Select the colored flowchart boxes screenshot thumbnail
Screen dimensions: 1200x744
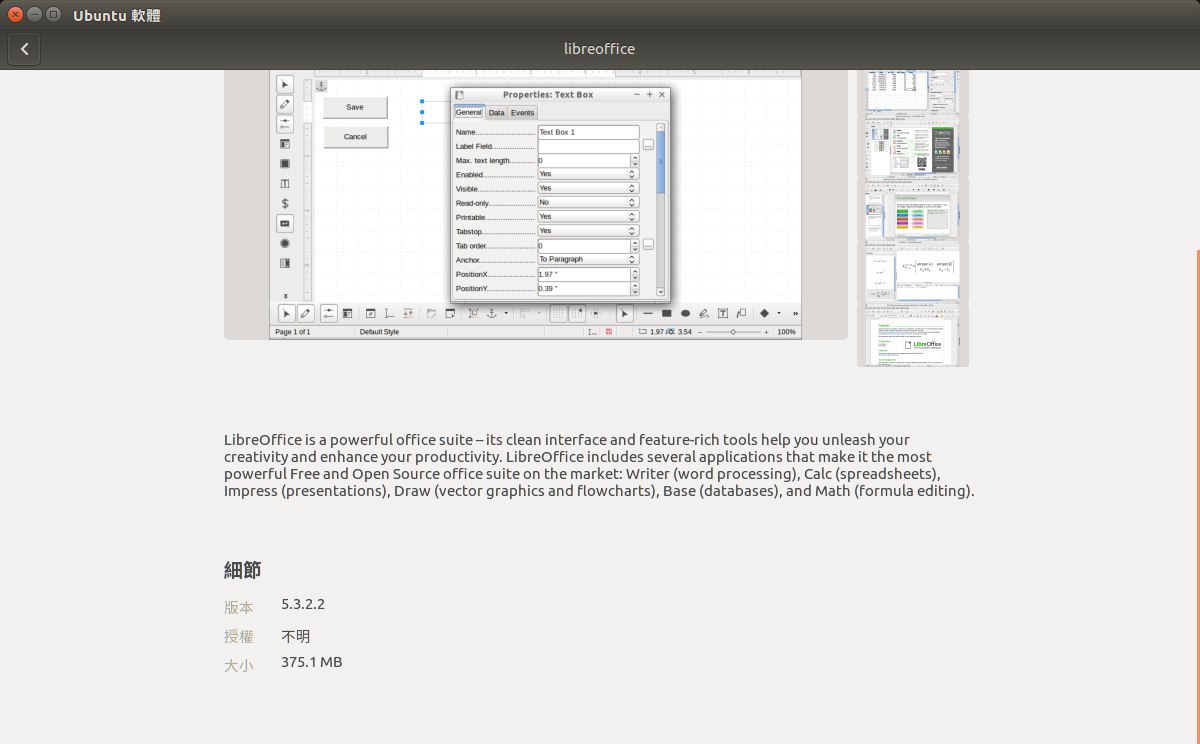[912, 209]
